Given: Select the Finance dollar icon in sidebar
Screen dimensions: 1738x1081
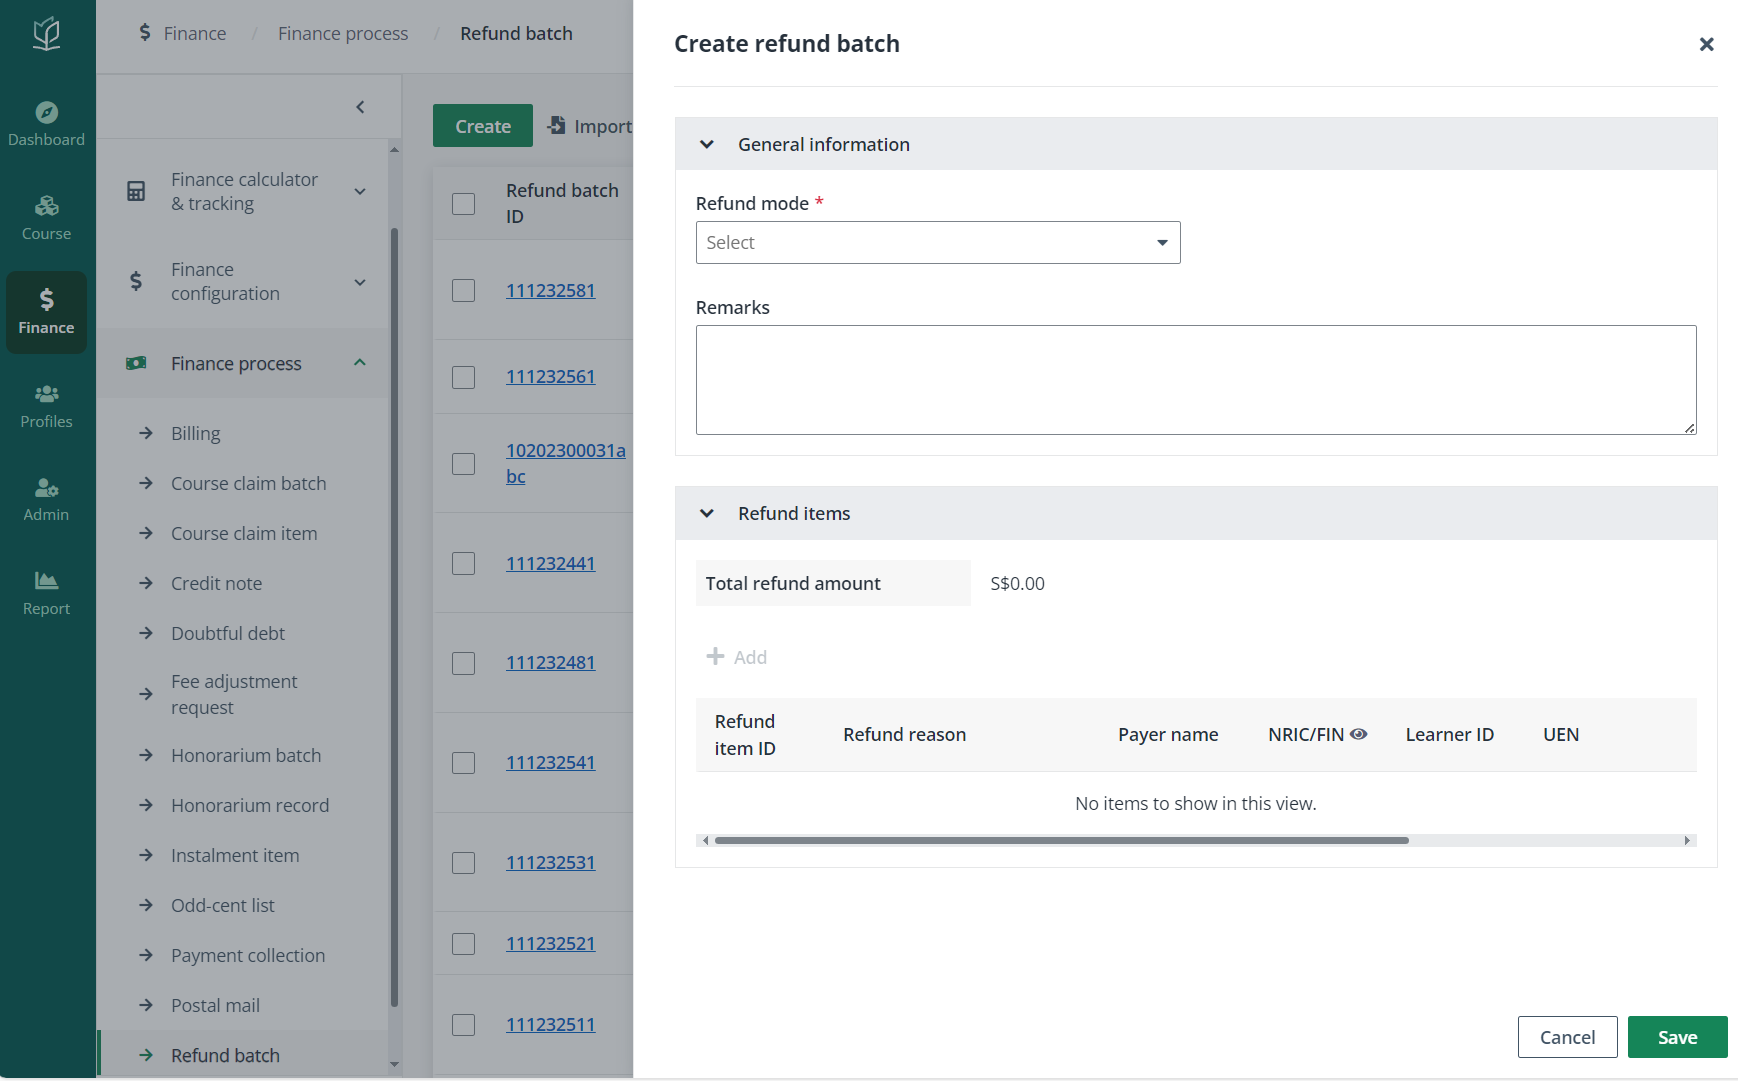Looking at the screenshot, I should click(46, 299).
